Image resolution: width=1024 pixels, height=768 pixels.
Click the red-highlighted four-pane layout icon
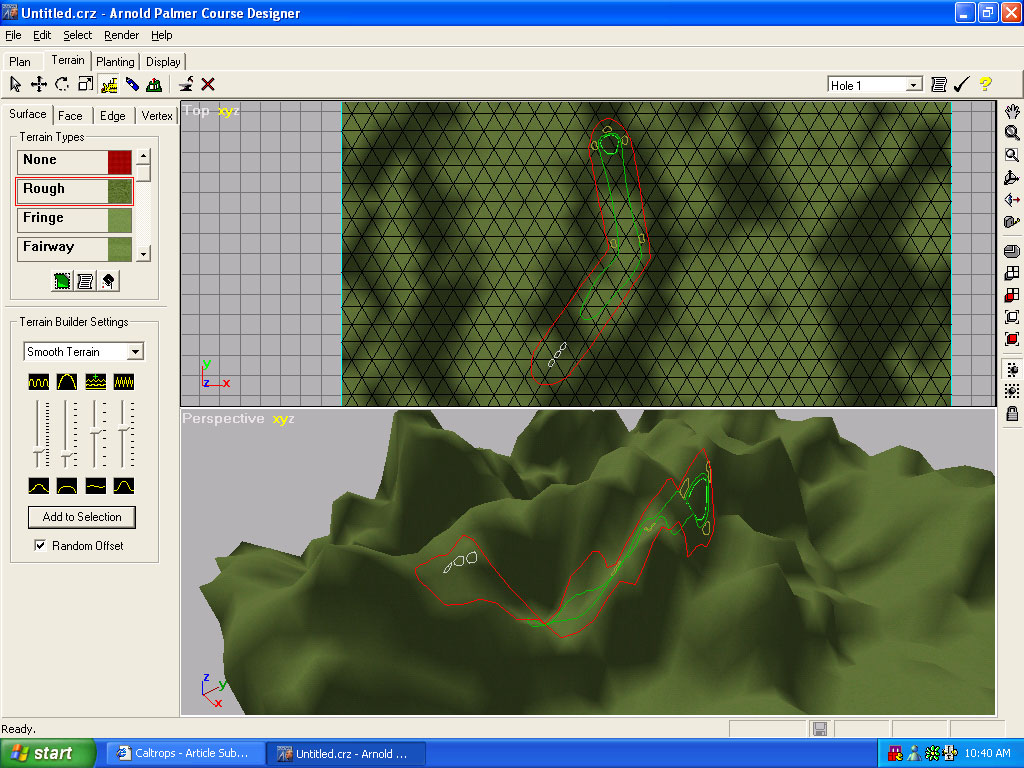point(1012,295)
